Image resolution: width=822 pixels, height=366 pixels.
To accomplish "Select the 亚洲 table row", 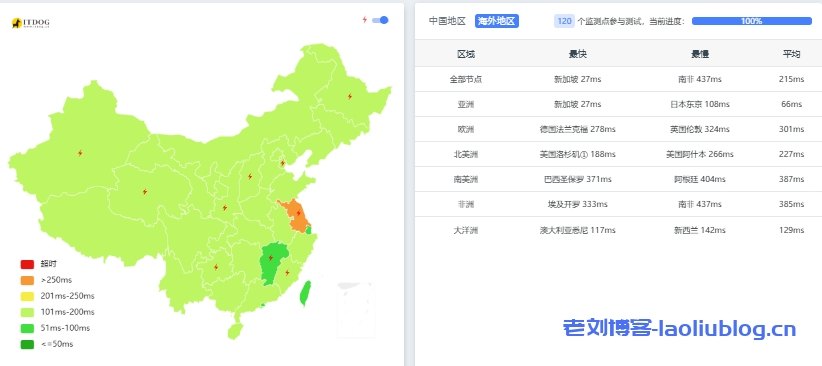I will point(618,104).
